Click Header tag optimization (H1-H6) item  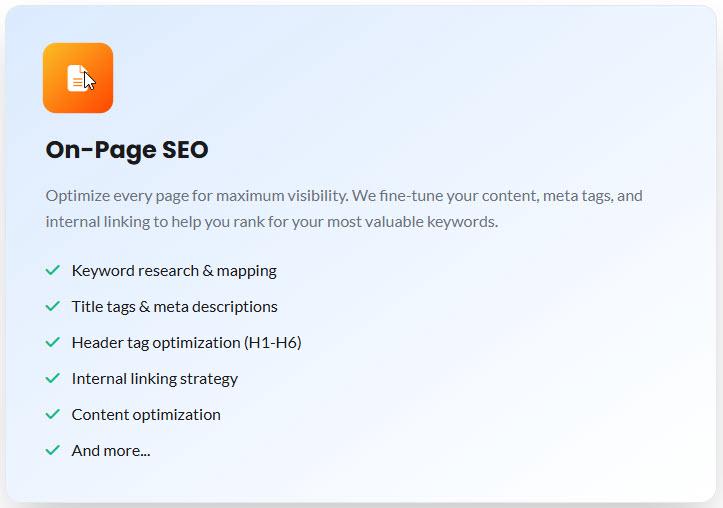pyautogui.click(x=186, y=342)
